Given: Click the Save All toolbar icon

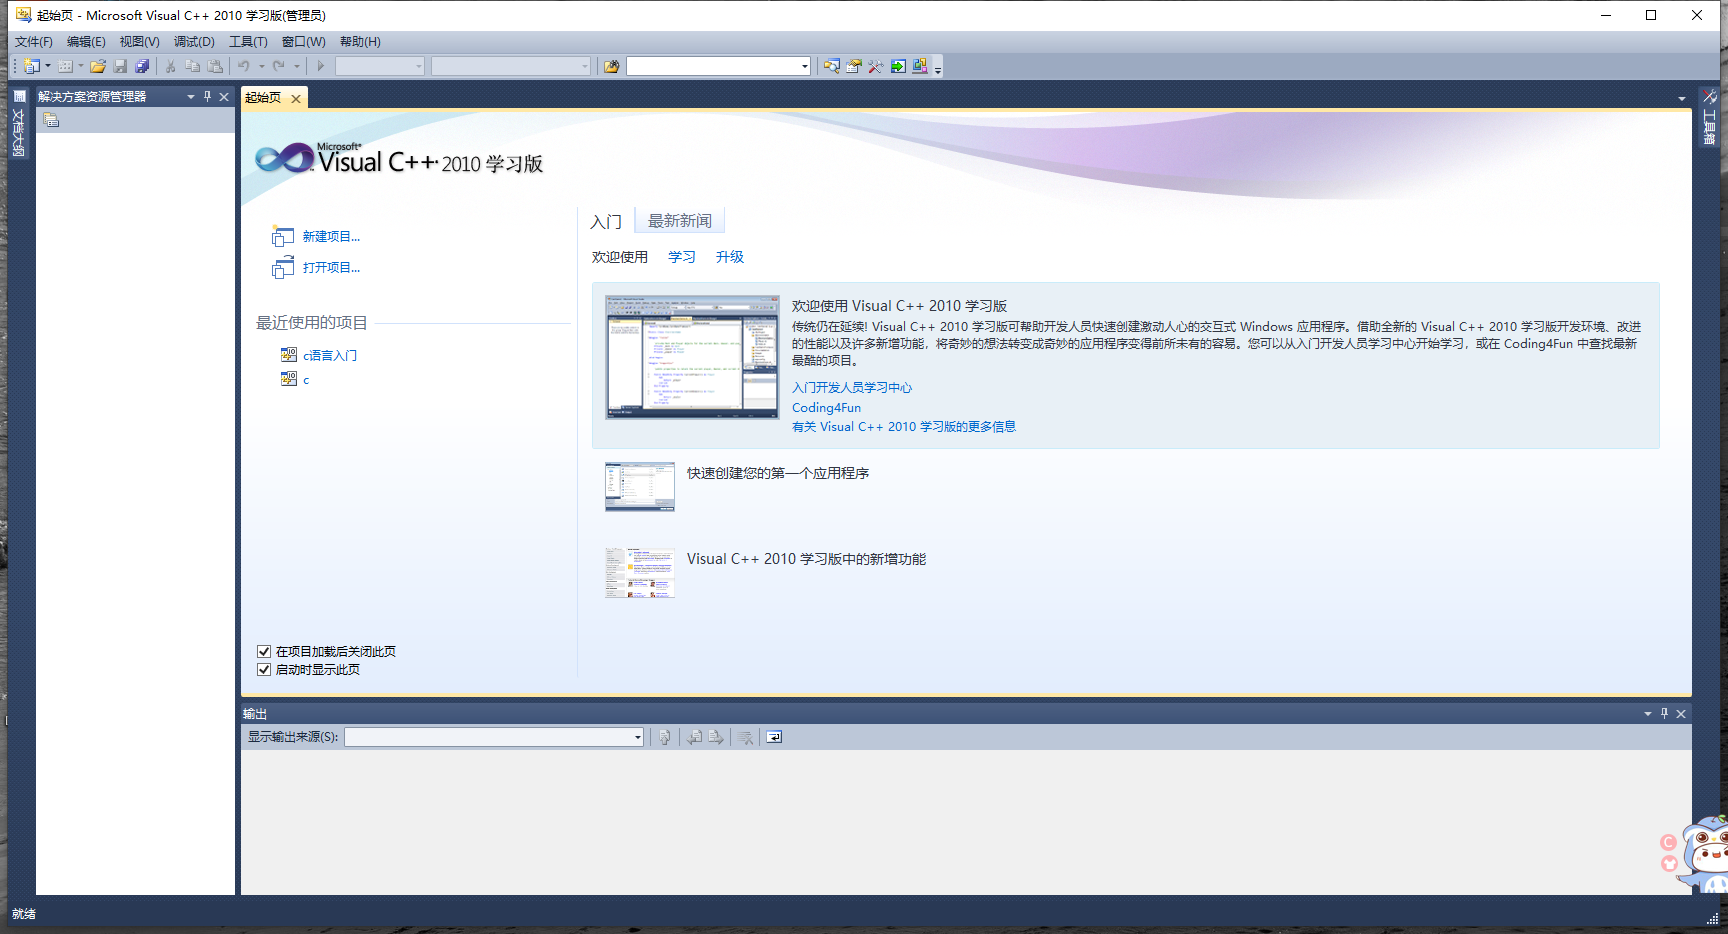Looking at the screenshot, I should [142, 66].
